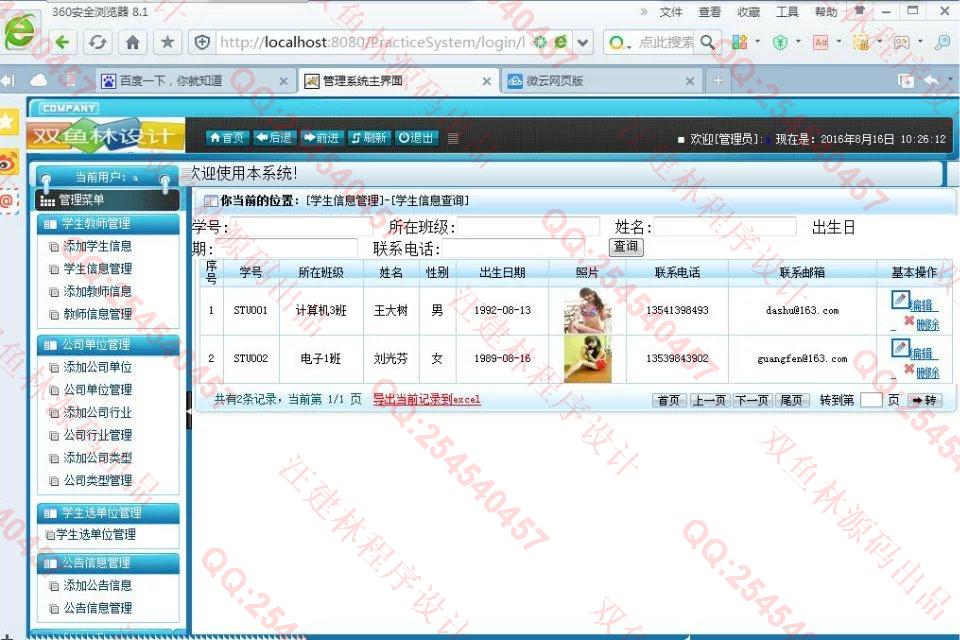Click the photo thumbnail of 王大树
Viewport: 960px width, 640px height.
click(x=587, y=311)
